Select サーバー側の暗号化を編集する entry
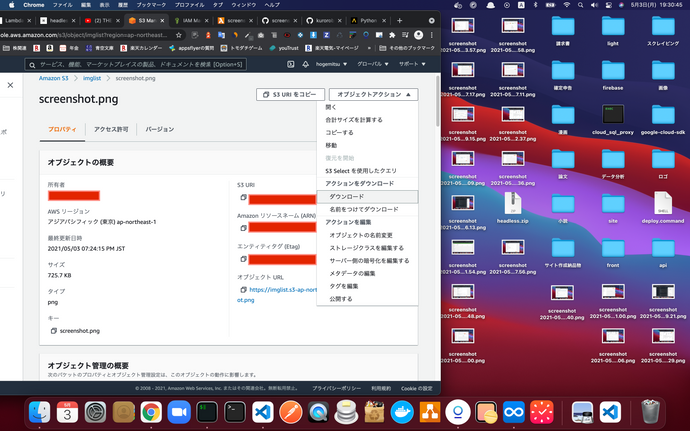Image resolution: width=690 pixels, height=431 pixels. pyautogui.click(x=367, y=261)
